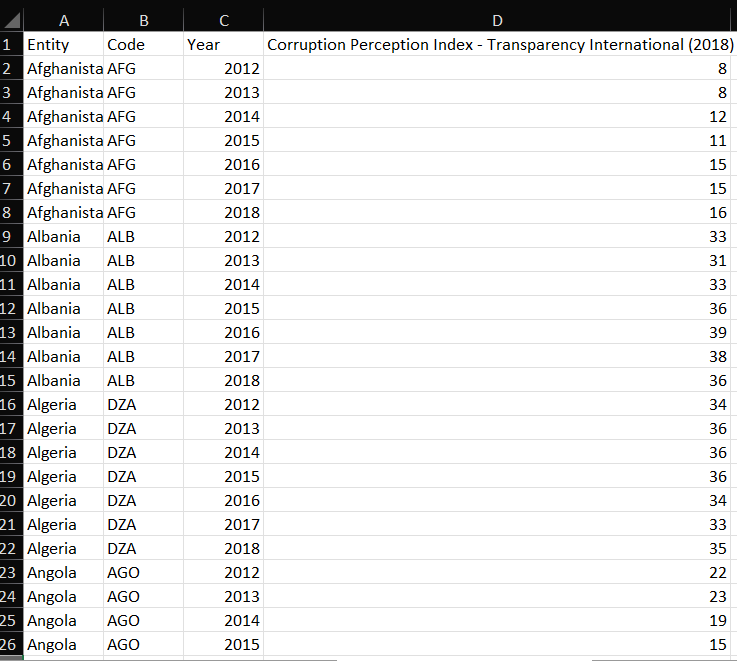737x661 pixels.
Task: Select value 31 in row 10
Action: tap(497, 260)
